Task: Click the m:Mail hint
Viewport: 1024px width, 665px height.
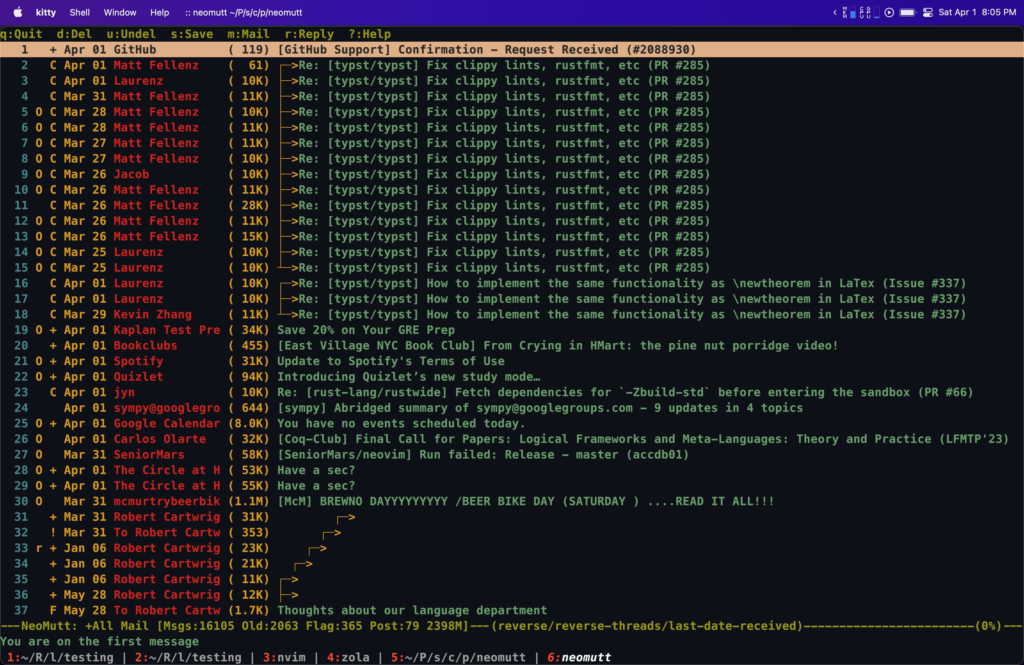Action: click(x=249, y=34)
